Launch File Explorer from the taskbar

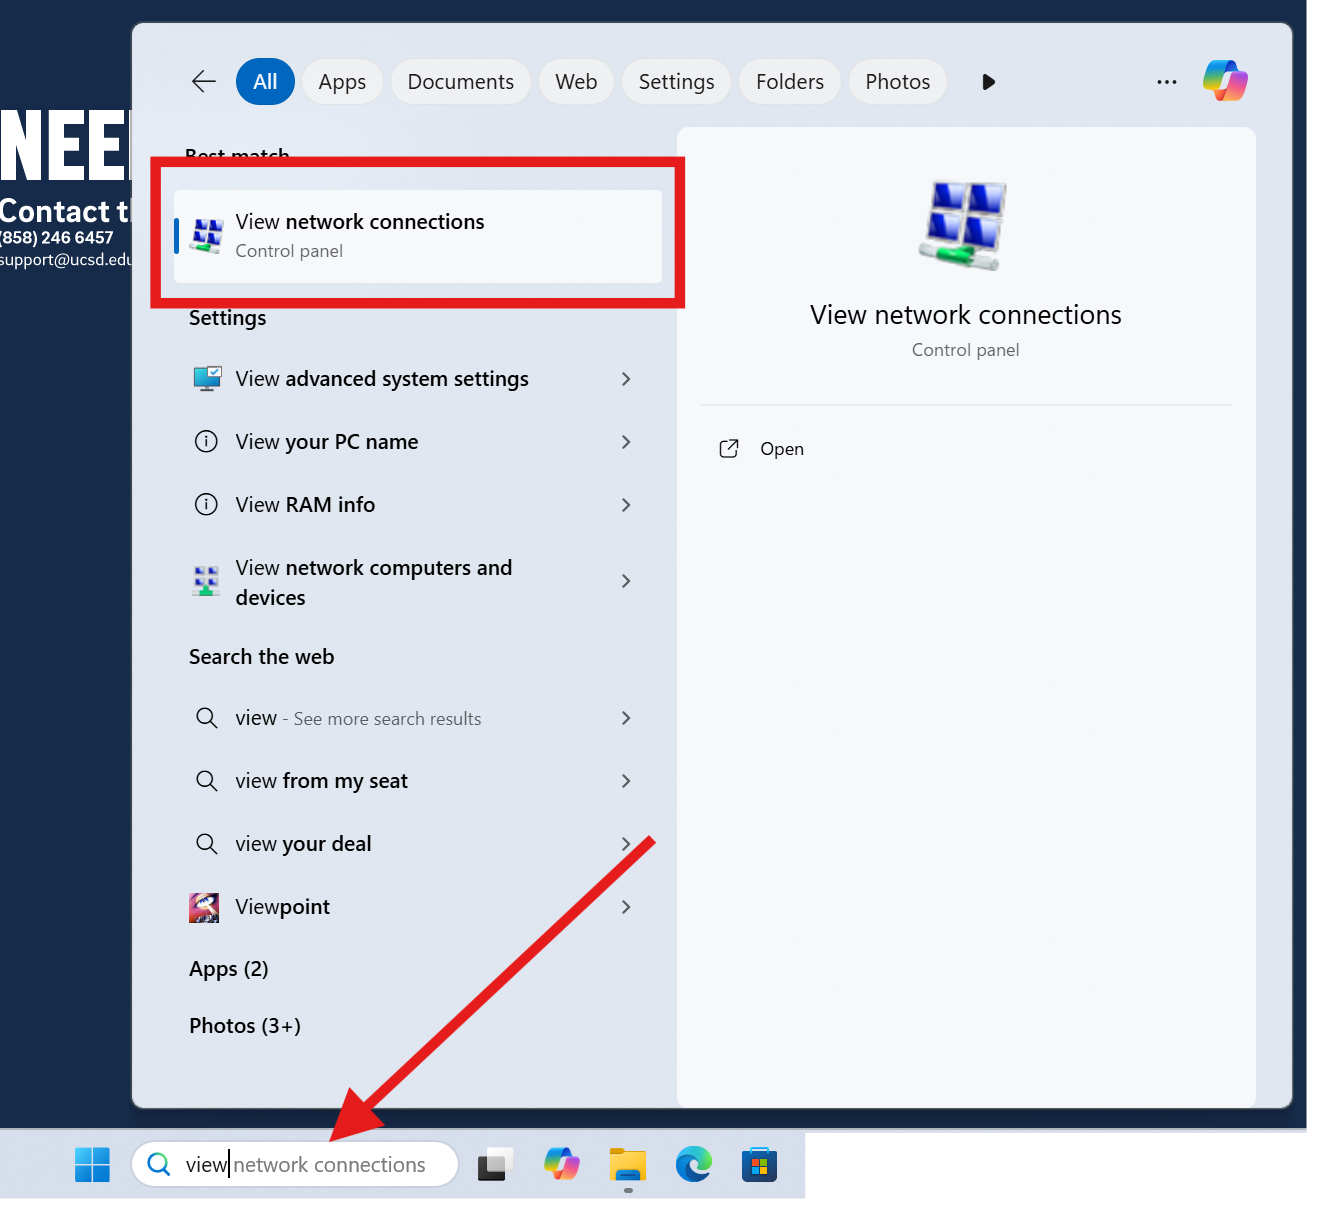click(627, 1164)
